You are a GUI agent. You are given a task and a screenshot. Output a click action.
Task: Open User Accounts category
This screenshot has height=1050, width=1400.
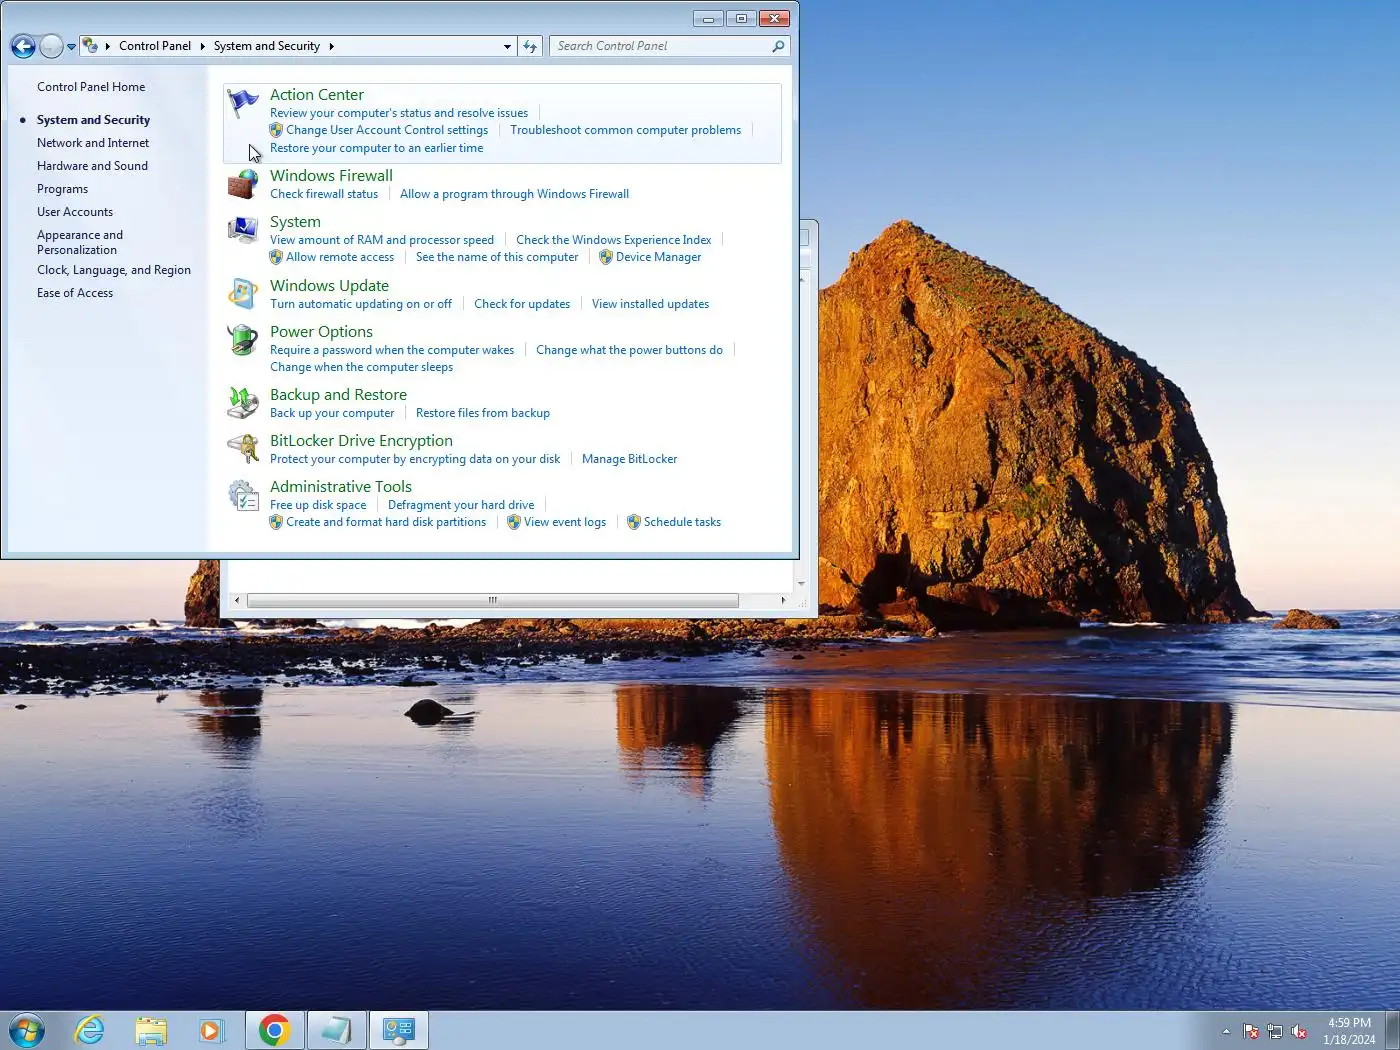click(75, 212)
